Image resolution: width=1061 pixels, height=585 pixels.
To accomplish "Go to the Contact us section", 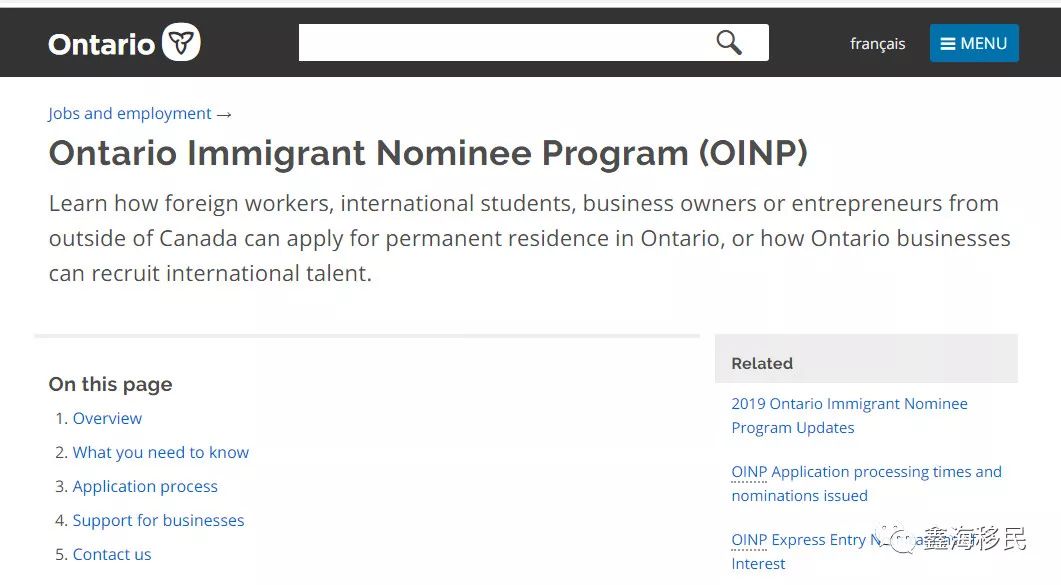I will (x=112, y=555).
